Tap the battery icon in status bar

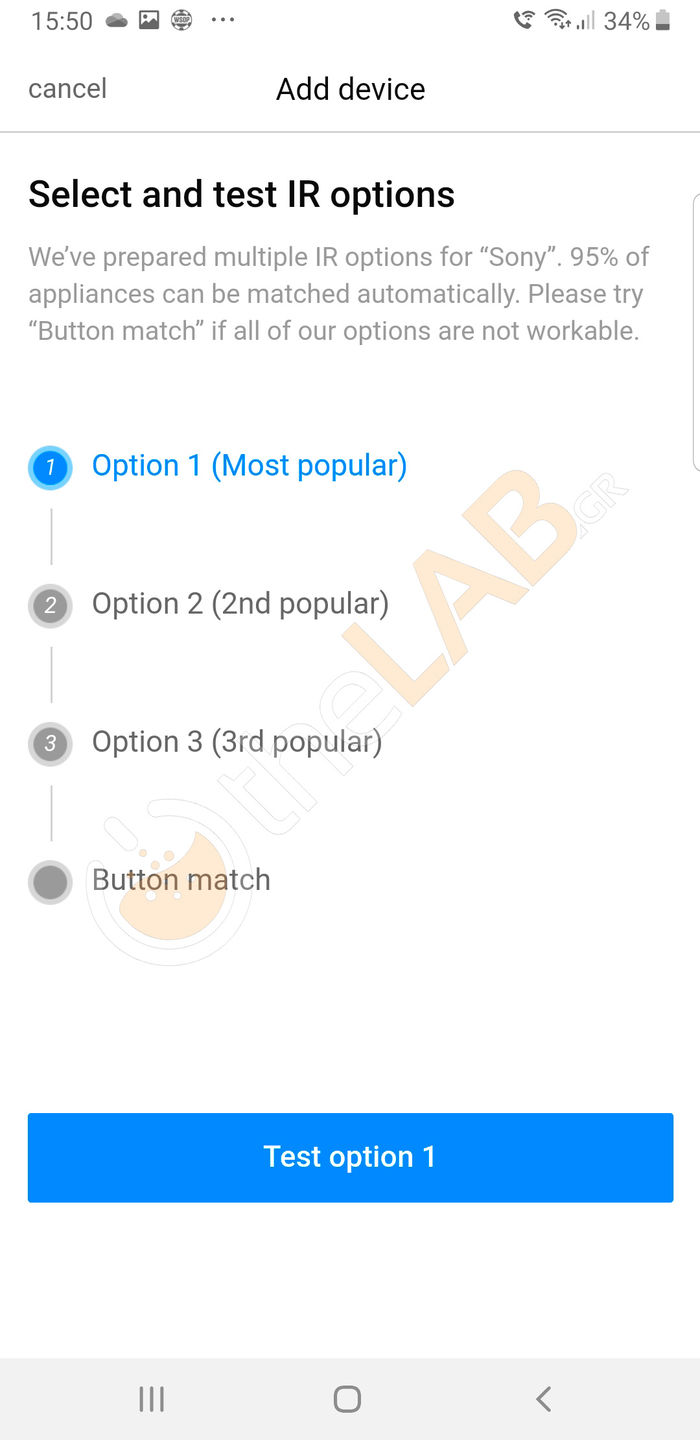tap(663, 21)
